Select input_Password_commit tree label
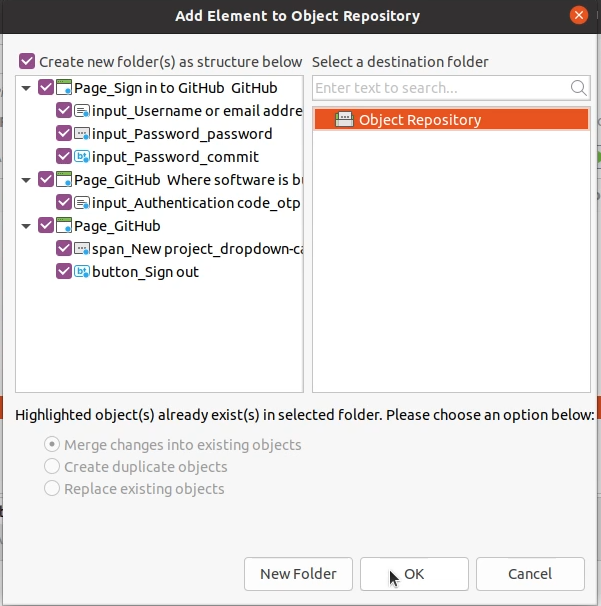Screen dimensions: 601x606 175,157
